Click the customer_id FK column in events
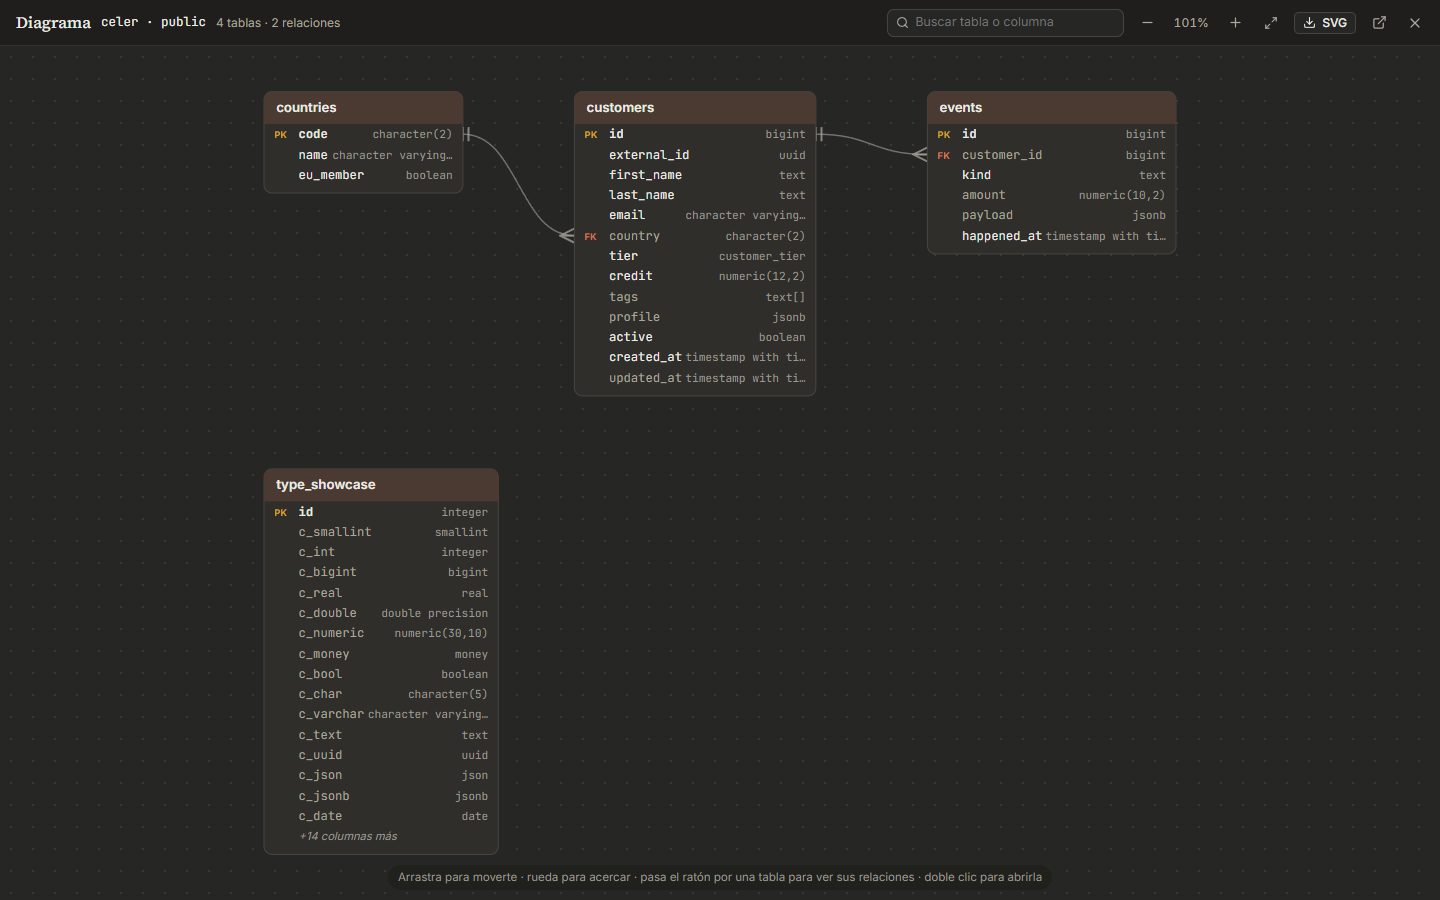This screenshot has height=900, width=1440. coord(1052,155)
